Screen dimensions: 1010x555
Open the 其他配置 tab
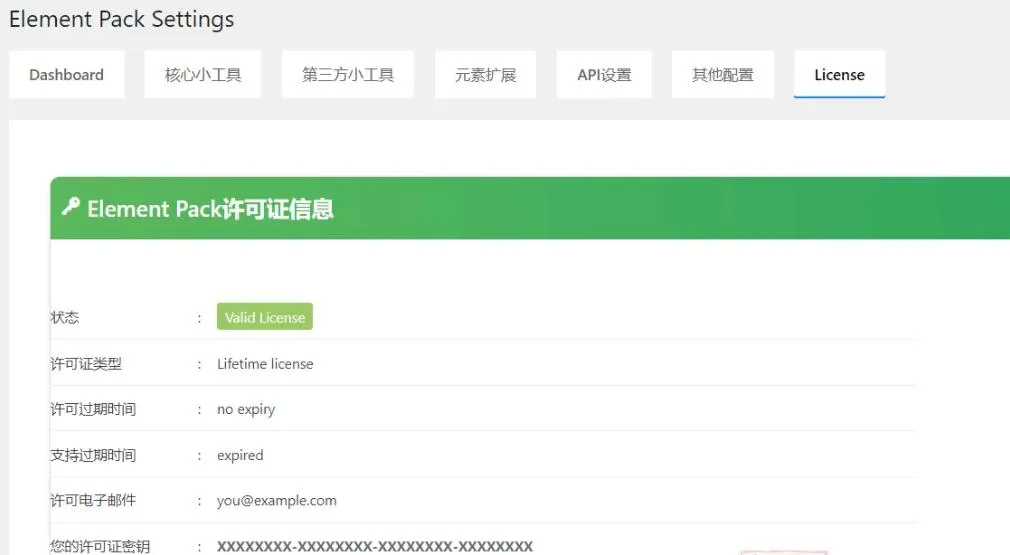pos(723,75)
